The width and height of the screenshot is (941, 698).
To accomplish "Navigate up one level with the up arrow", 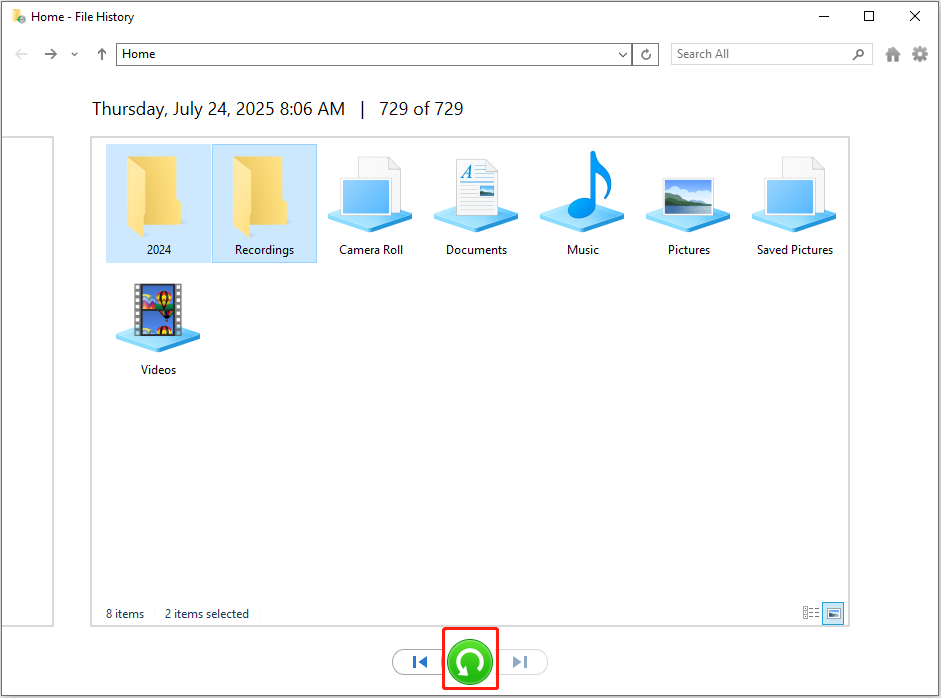I will pos(100,54).
